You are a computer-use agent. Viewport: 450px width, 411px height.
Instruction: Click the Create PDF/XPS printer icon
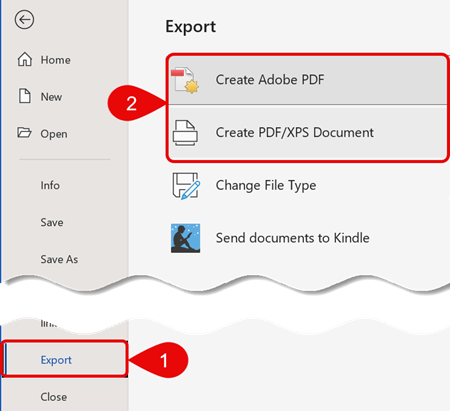pyautogui.click(x=185, y=133)
